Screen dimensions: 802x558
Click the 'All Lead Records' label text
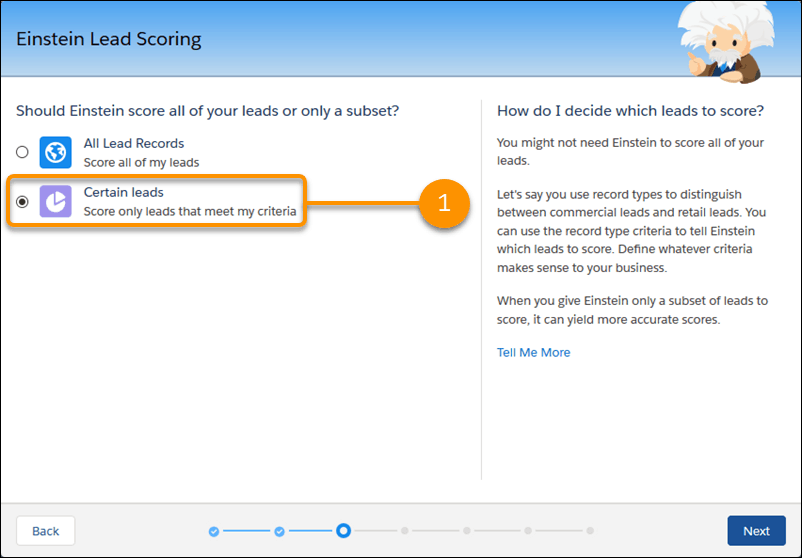click(x=134, y=144)
